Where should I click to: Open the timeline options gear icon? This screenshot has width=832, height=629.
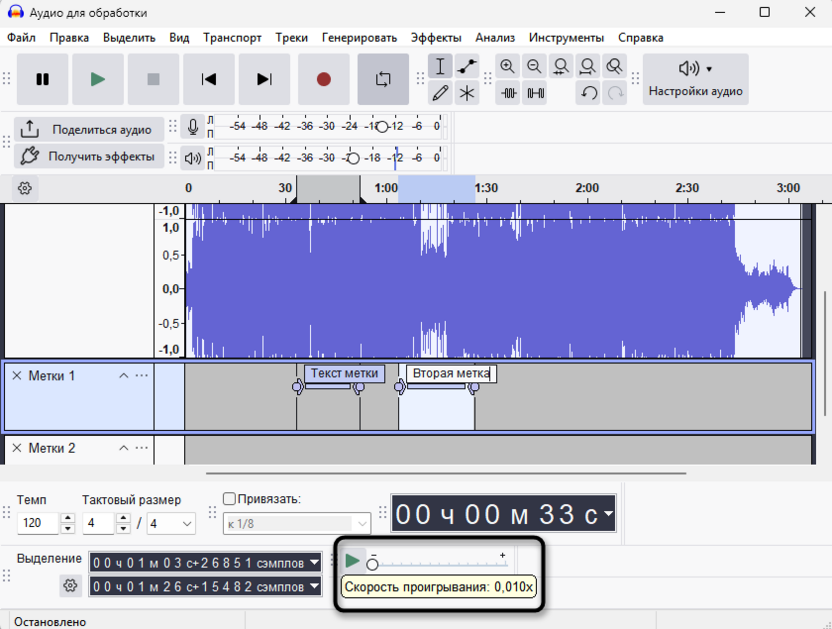(24, 188)
